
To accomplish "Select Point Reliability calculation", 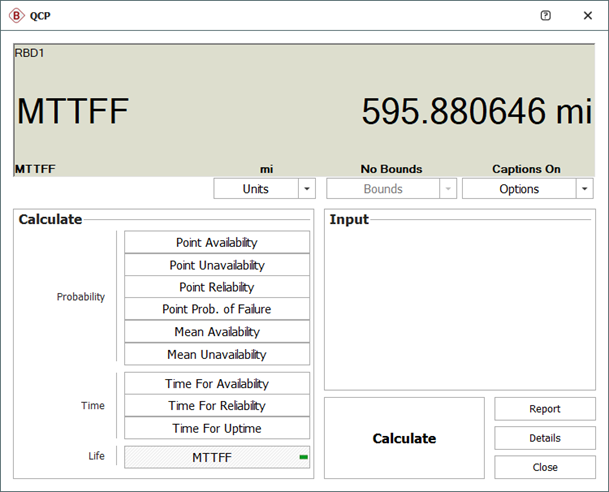I will 217,287.
